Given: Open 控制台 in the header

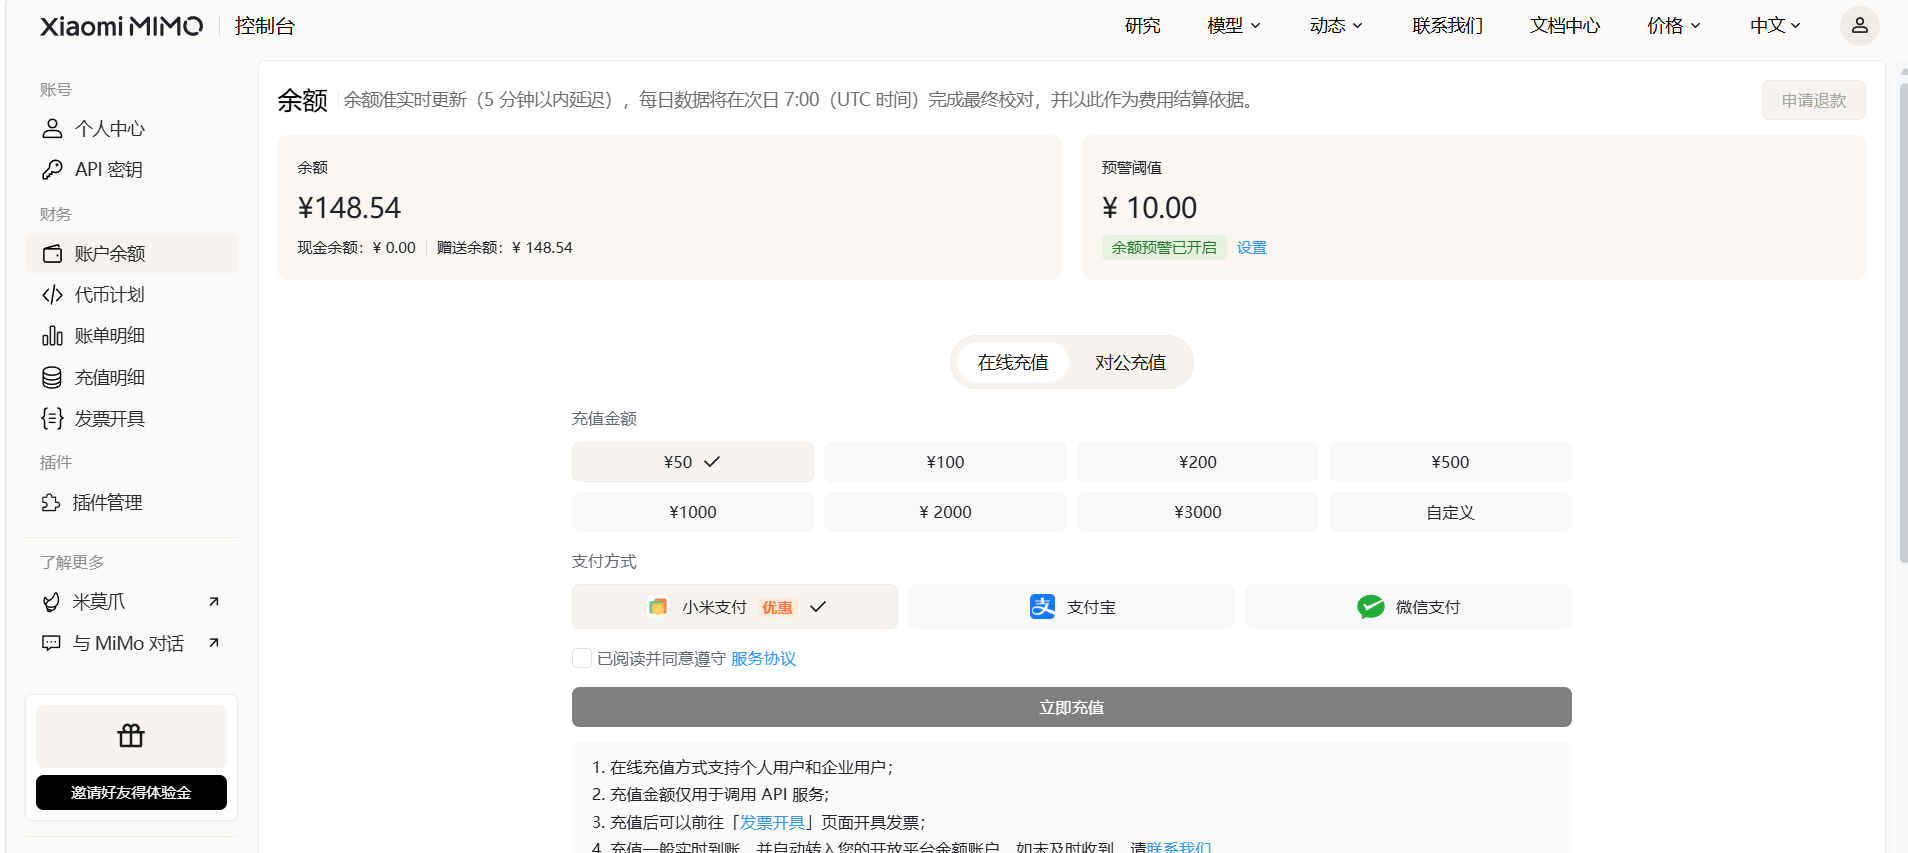Looking at the screenshot, I should (x=265, y=26).
